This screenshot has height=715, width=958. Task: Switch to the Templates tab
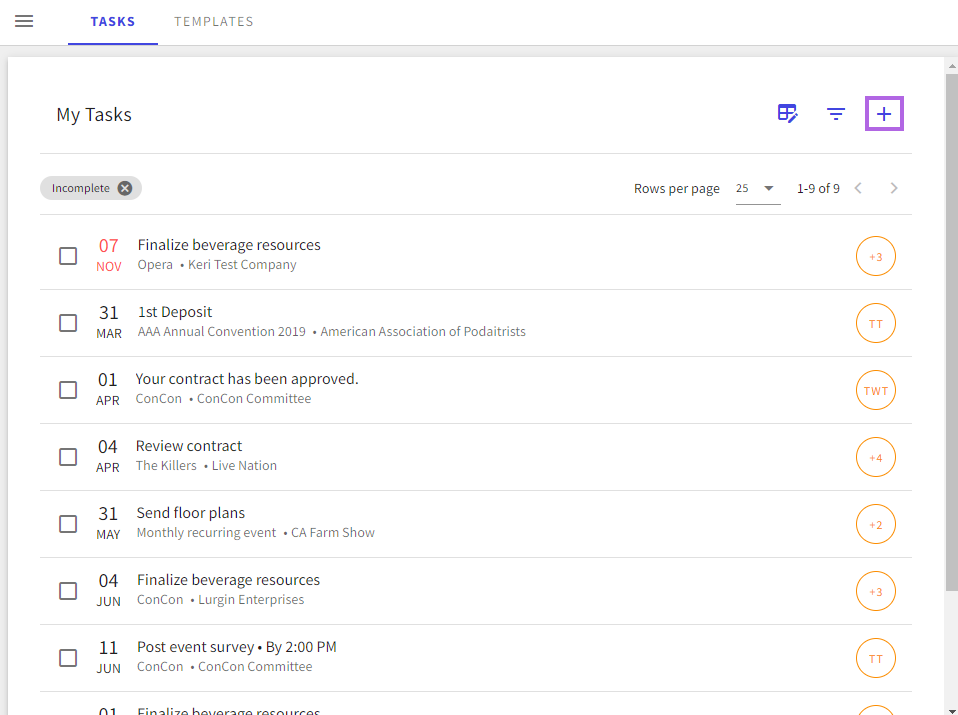point(214,21)
